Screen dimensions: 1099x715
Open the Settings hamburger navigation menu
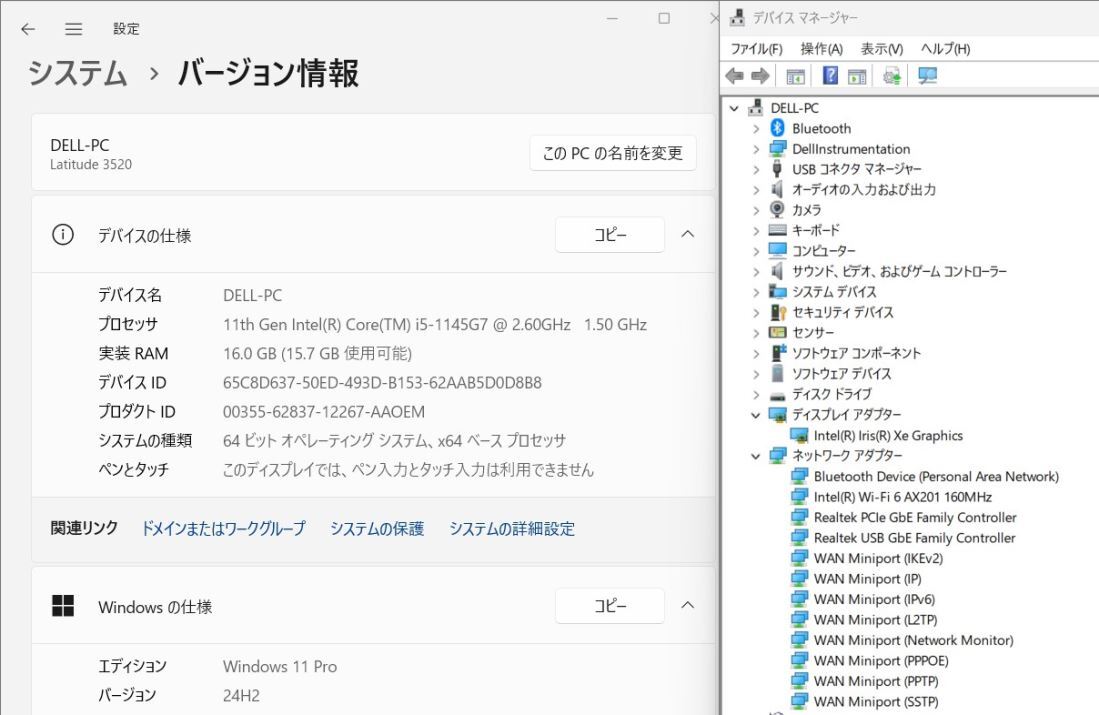pos(73,29)
